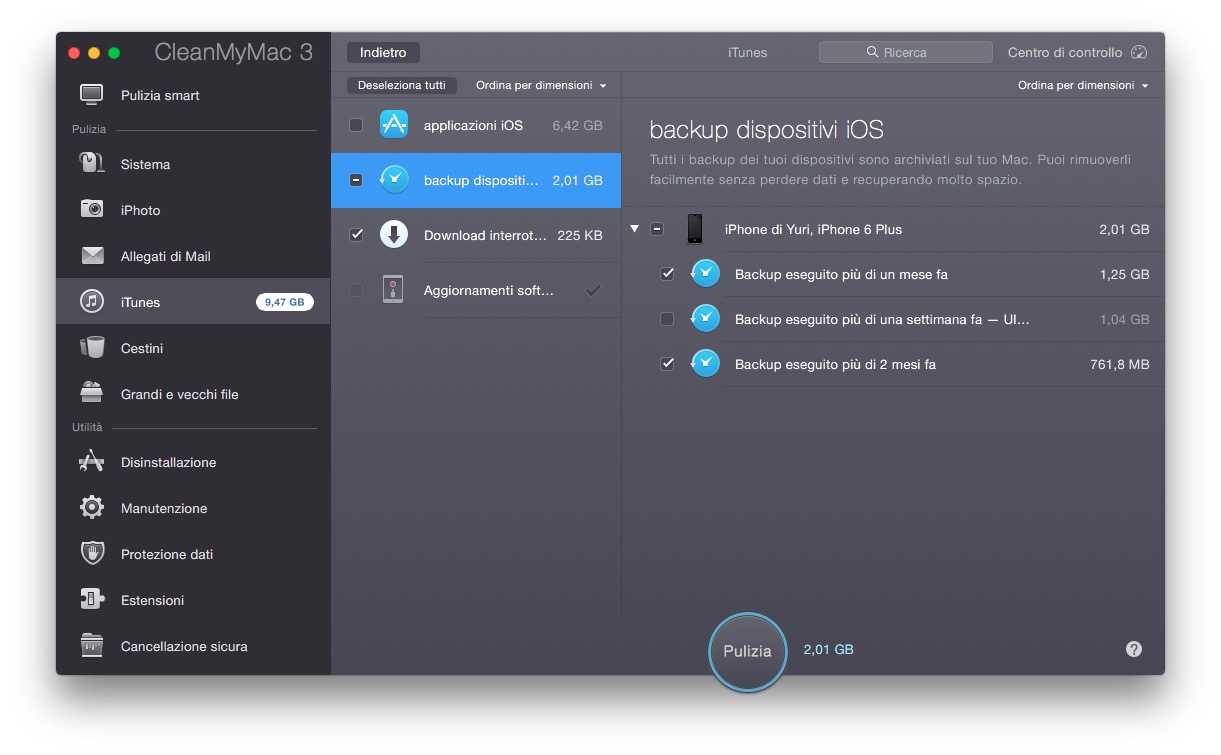The height and width of the screenshot is (755, 1221).
Task: Open the help question mark icon
Action: [1134, 649]
